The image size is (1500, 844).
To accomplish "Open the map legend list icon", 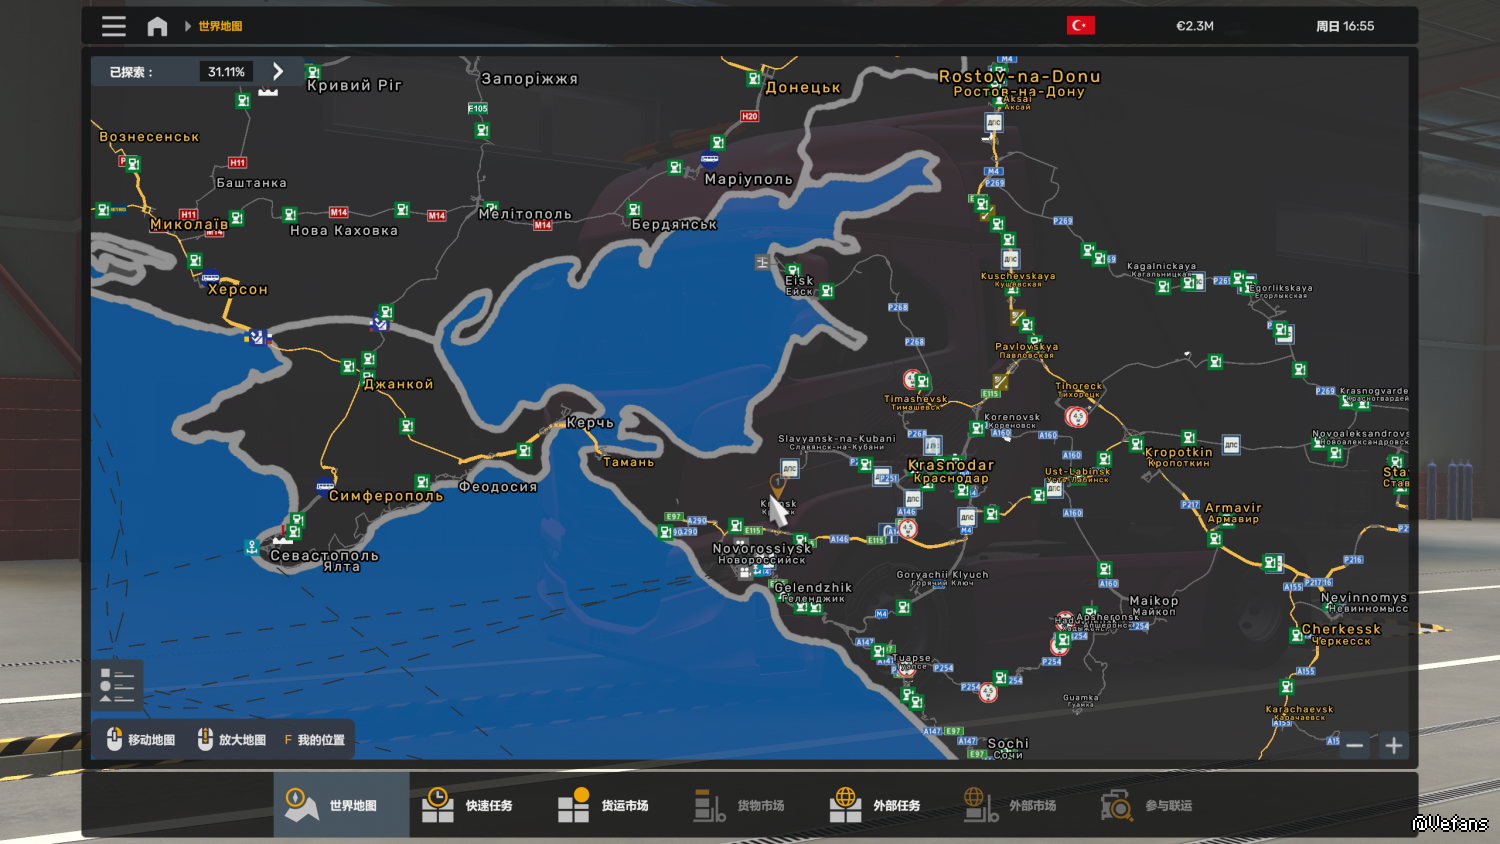I will tap(117, 685).
